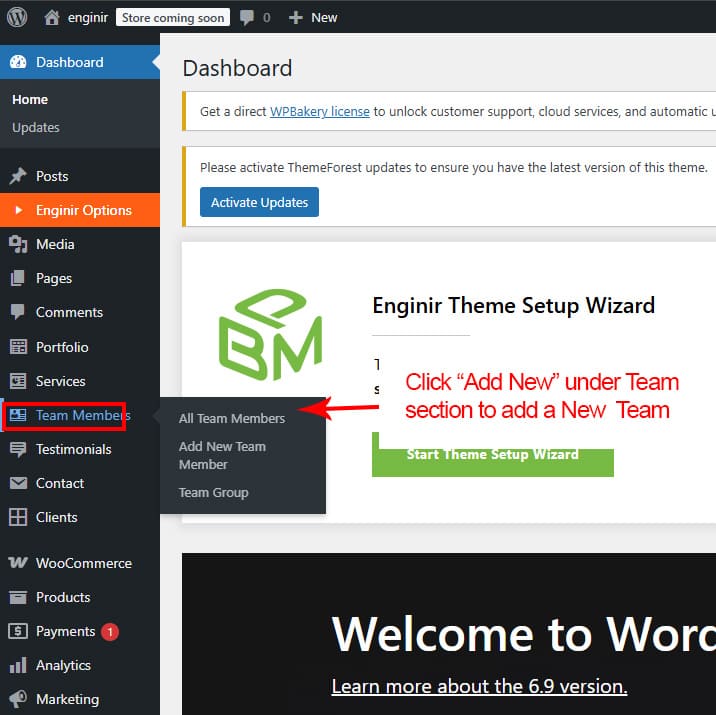Click the Marketing megaphone icon
This screenshot has height=715, width=716.
coord(18,699)
